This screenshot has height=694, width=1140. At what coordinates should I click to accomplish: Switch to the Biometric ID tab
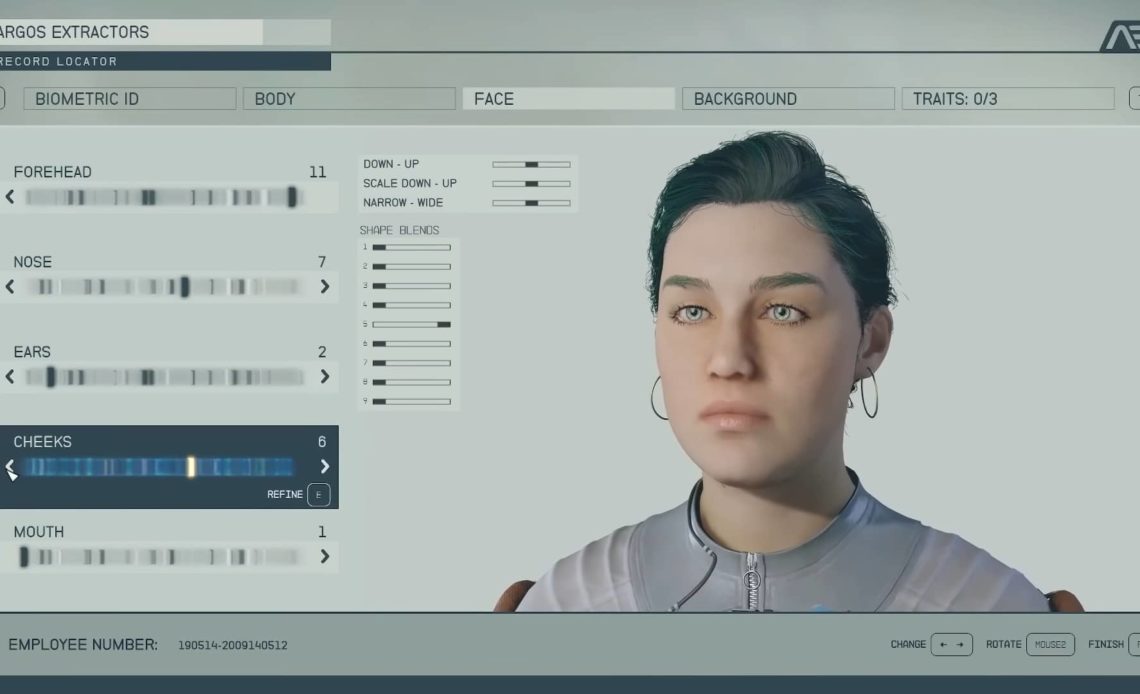pyautogui.click(x=130, y=99)
